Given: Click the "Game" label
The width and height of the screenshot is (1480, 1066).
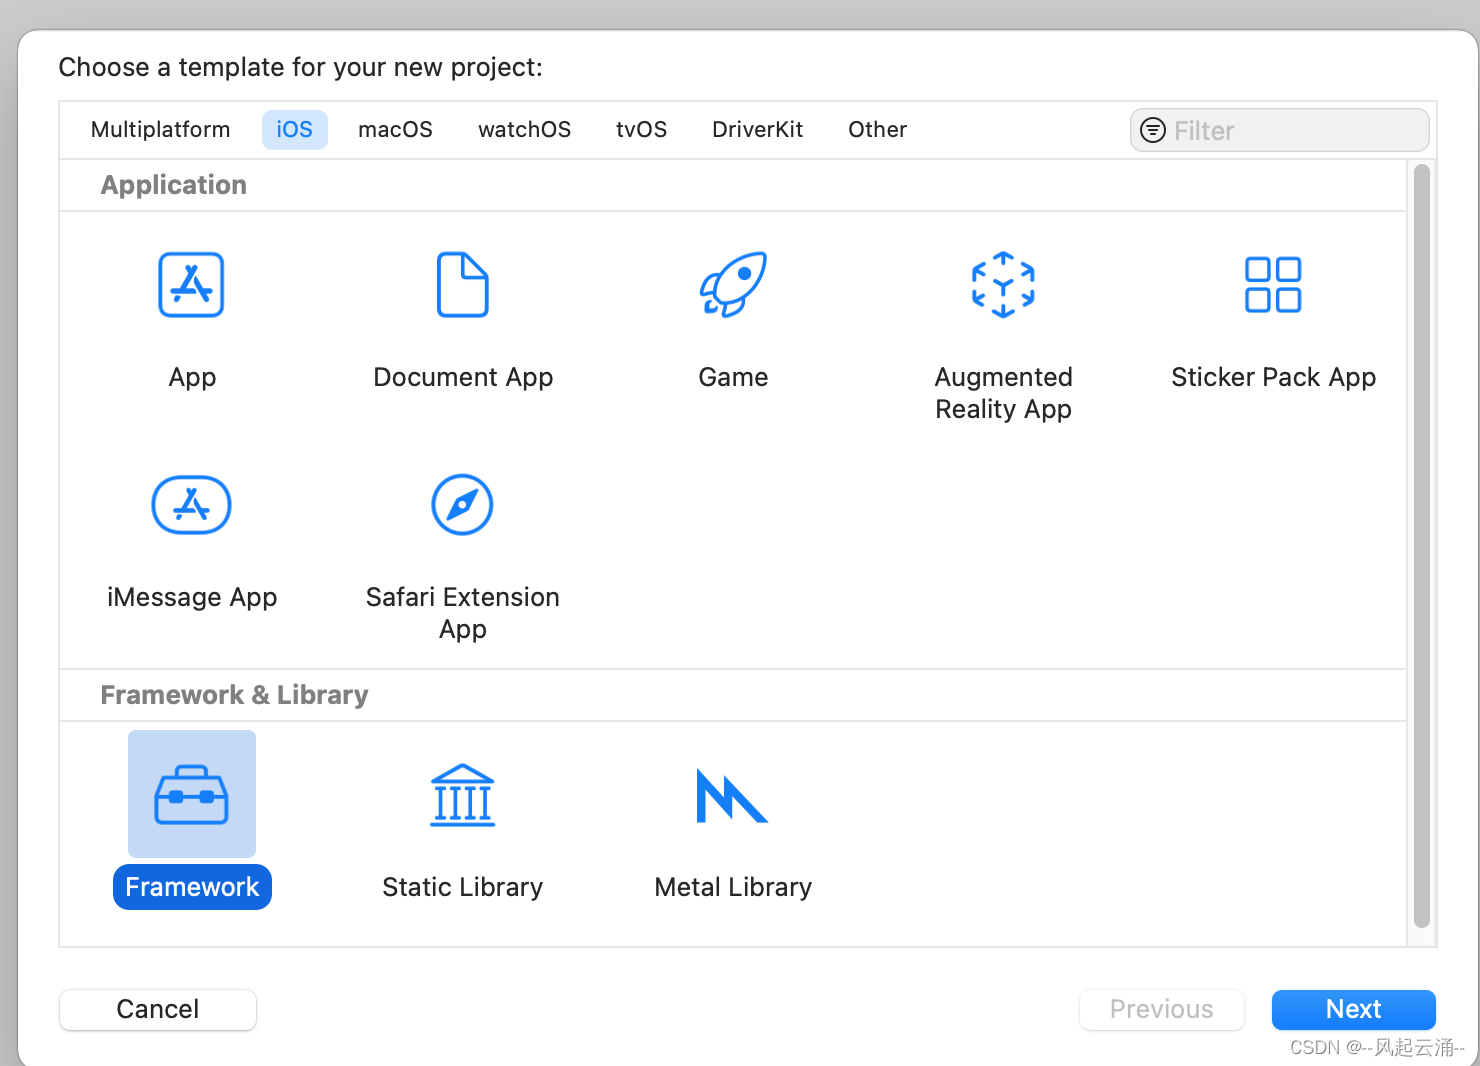Looking at the screenshot, I should tap(733, 377).
